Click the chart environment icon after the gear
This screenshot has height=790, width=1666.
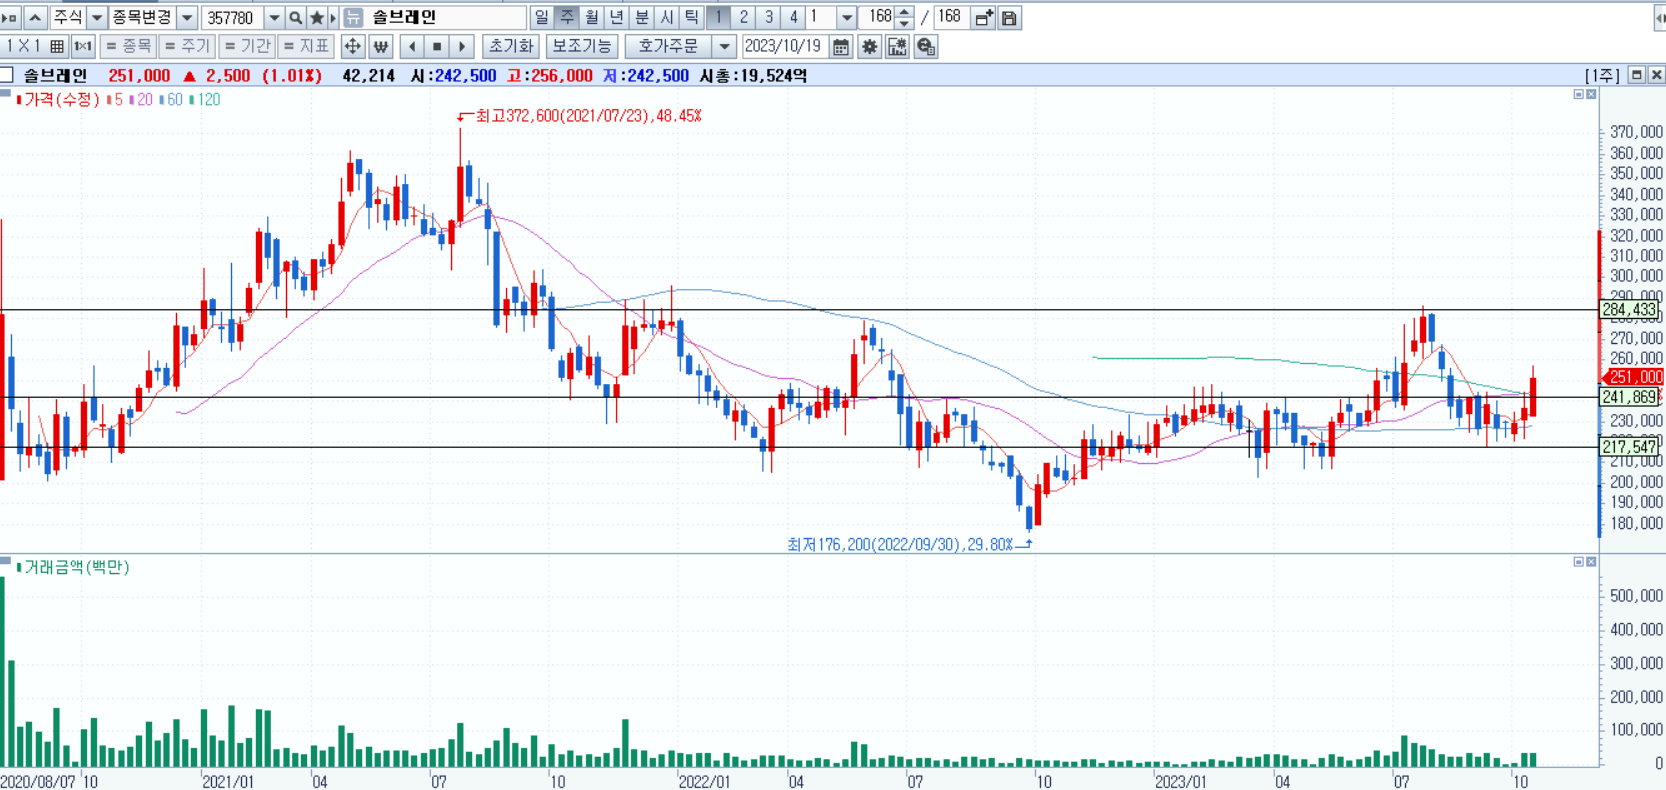coord(897,46)
